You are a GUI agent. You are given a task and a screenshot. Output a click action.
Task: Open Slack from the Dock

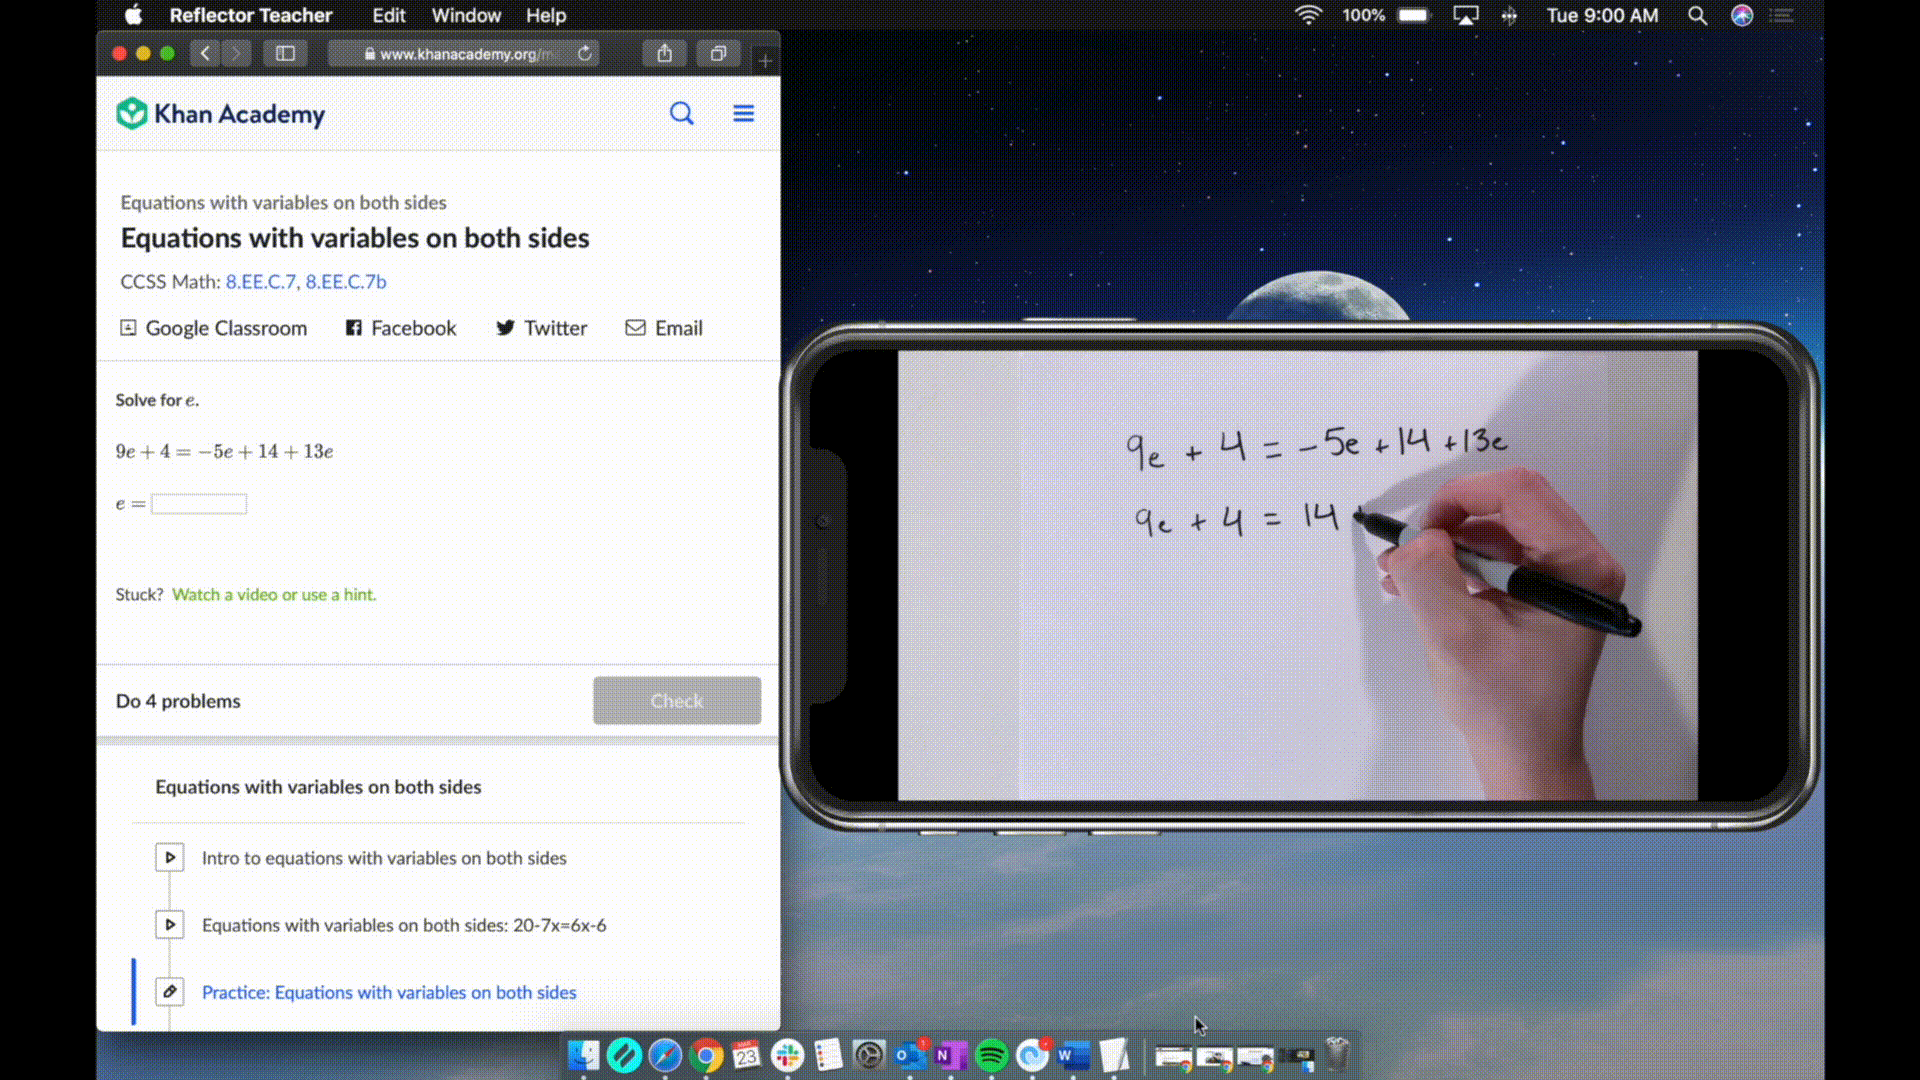[788, 1055]
